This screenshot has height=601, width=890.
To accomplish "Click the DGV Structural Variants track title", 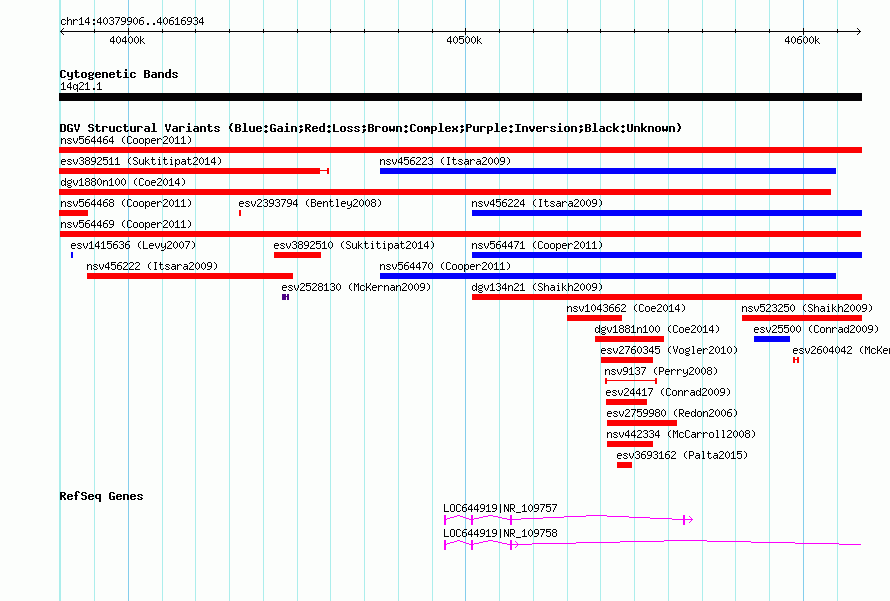I will click(x=371, y=128).
